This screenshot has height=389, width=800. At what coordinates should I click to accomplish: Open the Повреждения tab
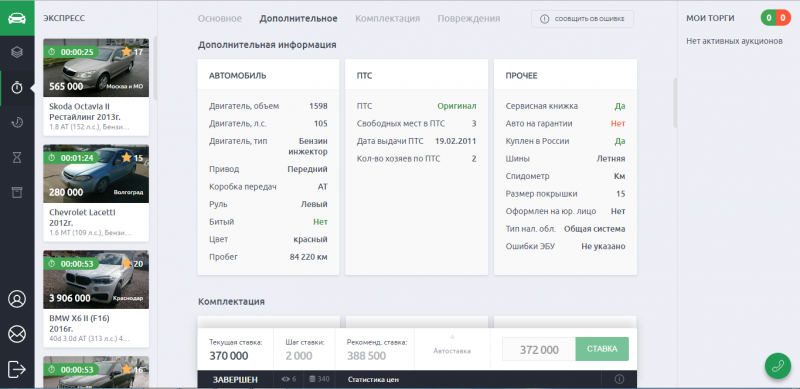tap(468, 19)
